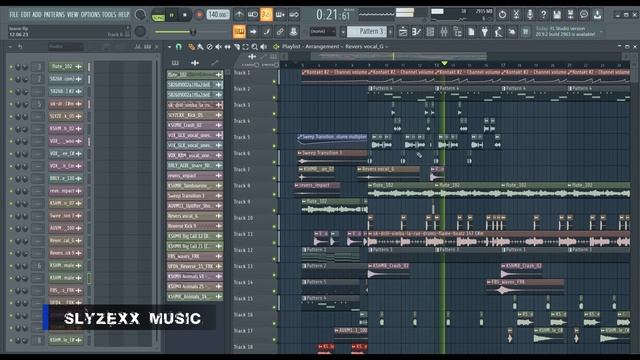Select the playlist Slip tool
The height and width of the screenshot is (360, 640).
click(227, 47)
